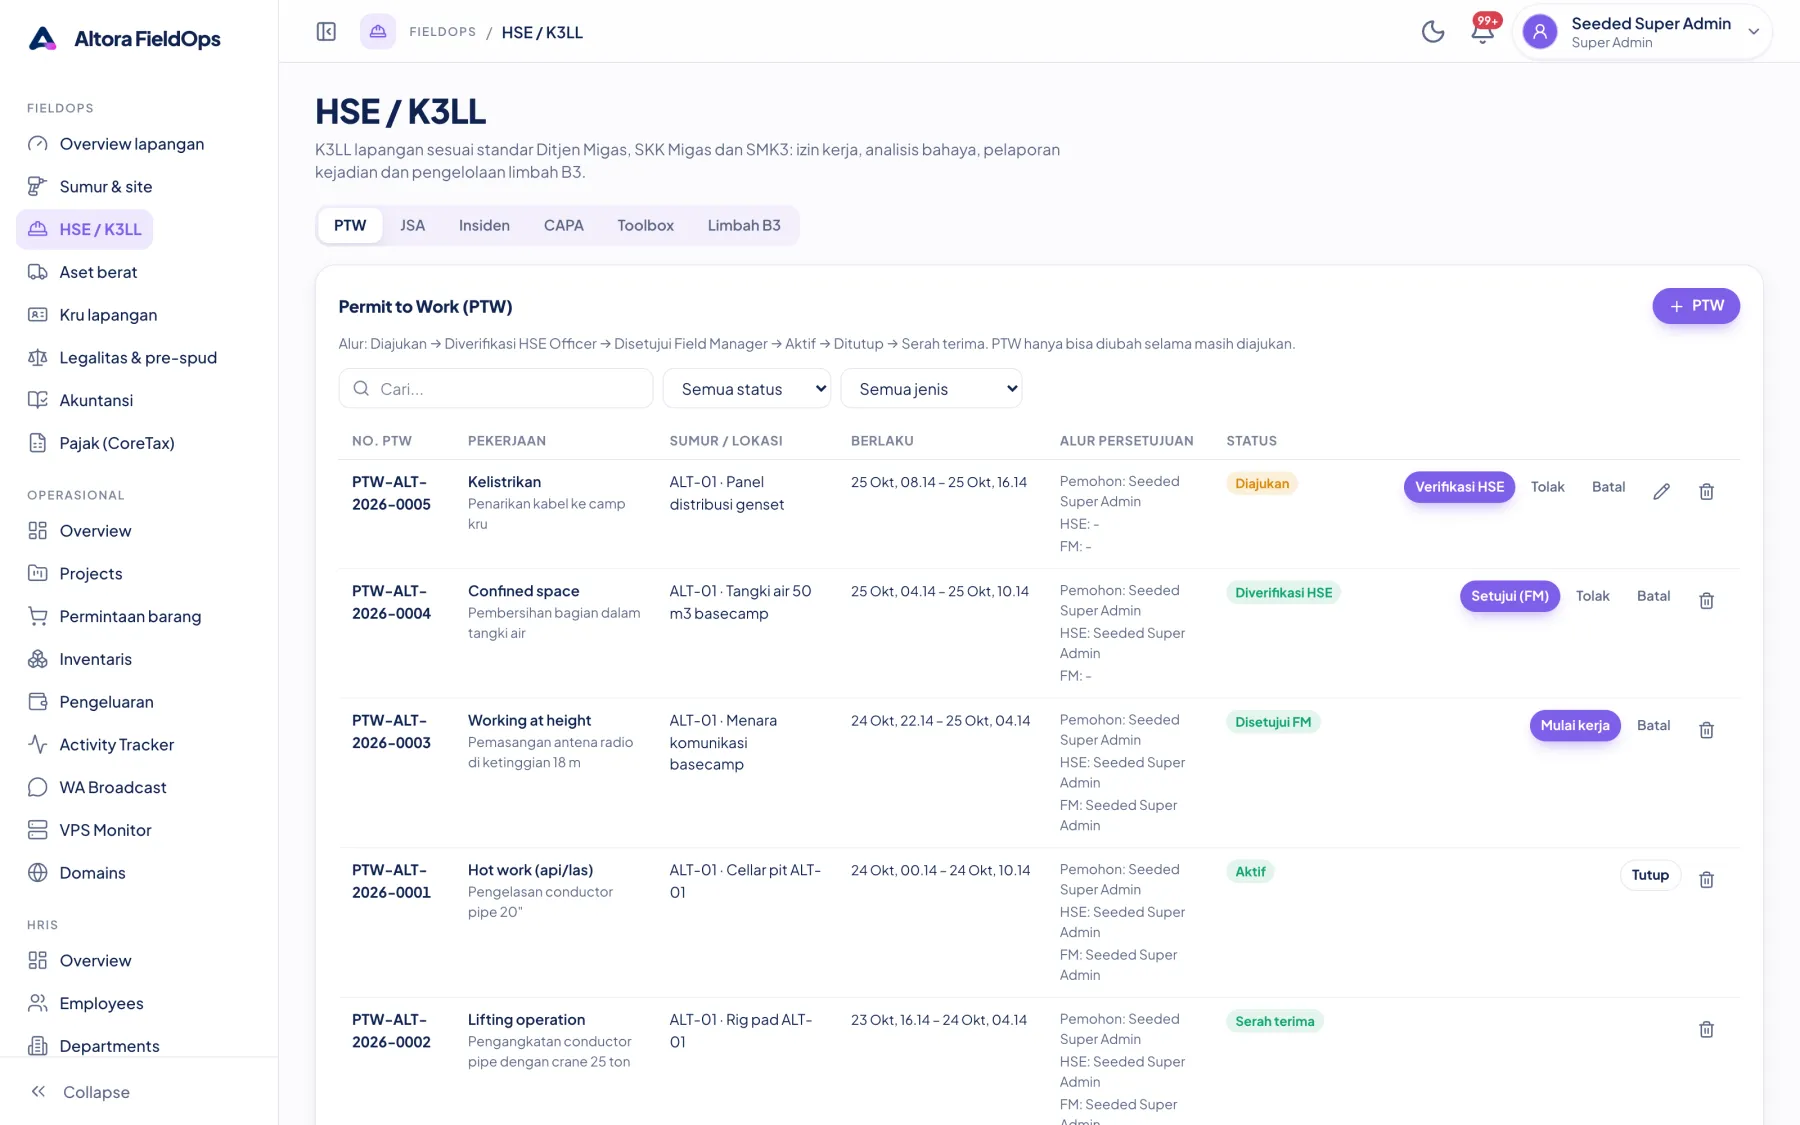Click Mulai kerja for PTW-ALT-2026-0003

pos(1575,726)
